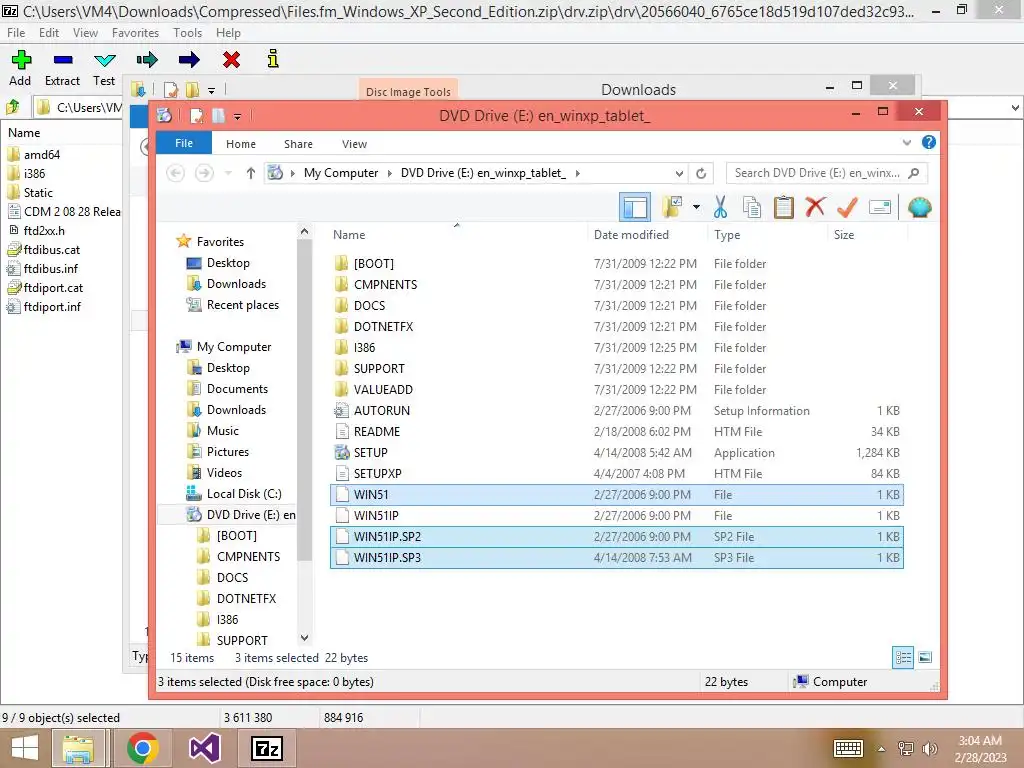Click the folder options icon in toolbar
This screenshot has width=1024, height=768.
pyautogui.click(x=671, y=208)
